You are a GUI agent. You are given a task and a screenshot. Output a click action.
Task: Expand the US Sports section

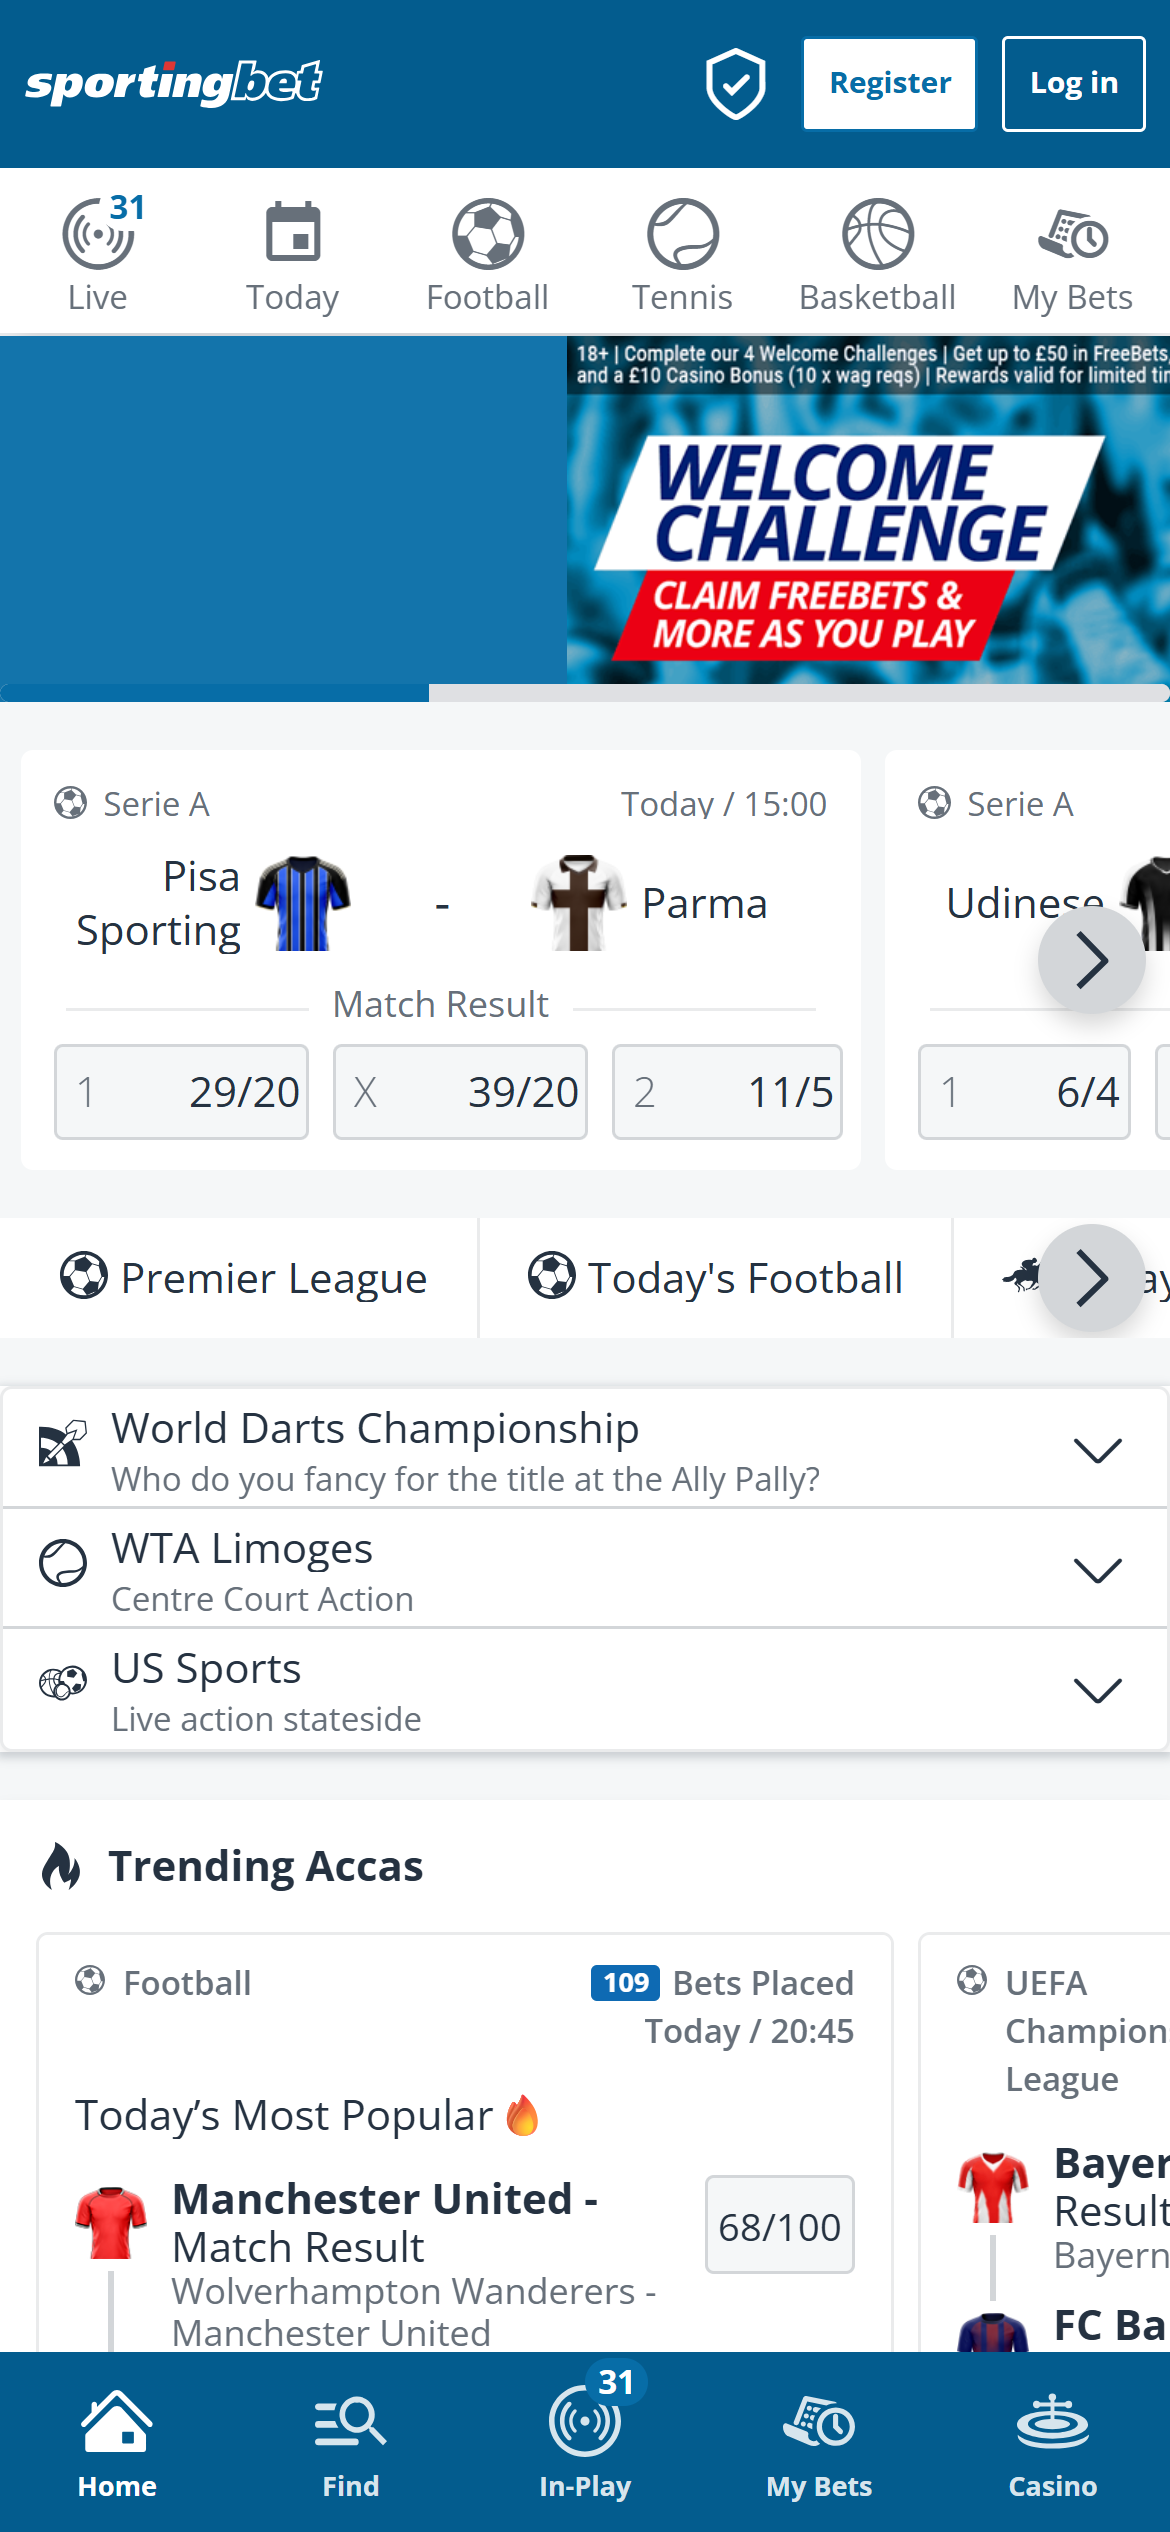coord(1098,1692)
